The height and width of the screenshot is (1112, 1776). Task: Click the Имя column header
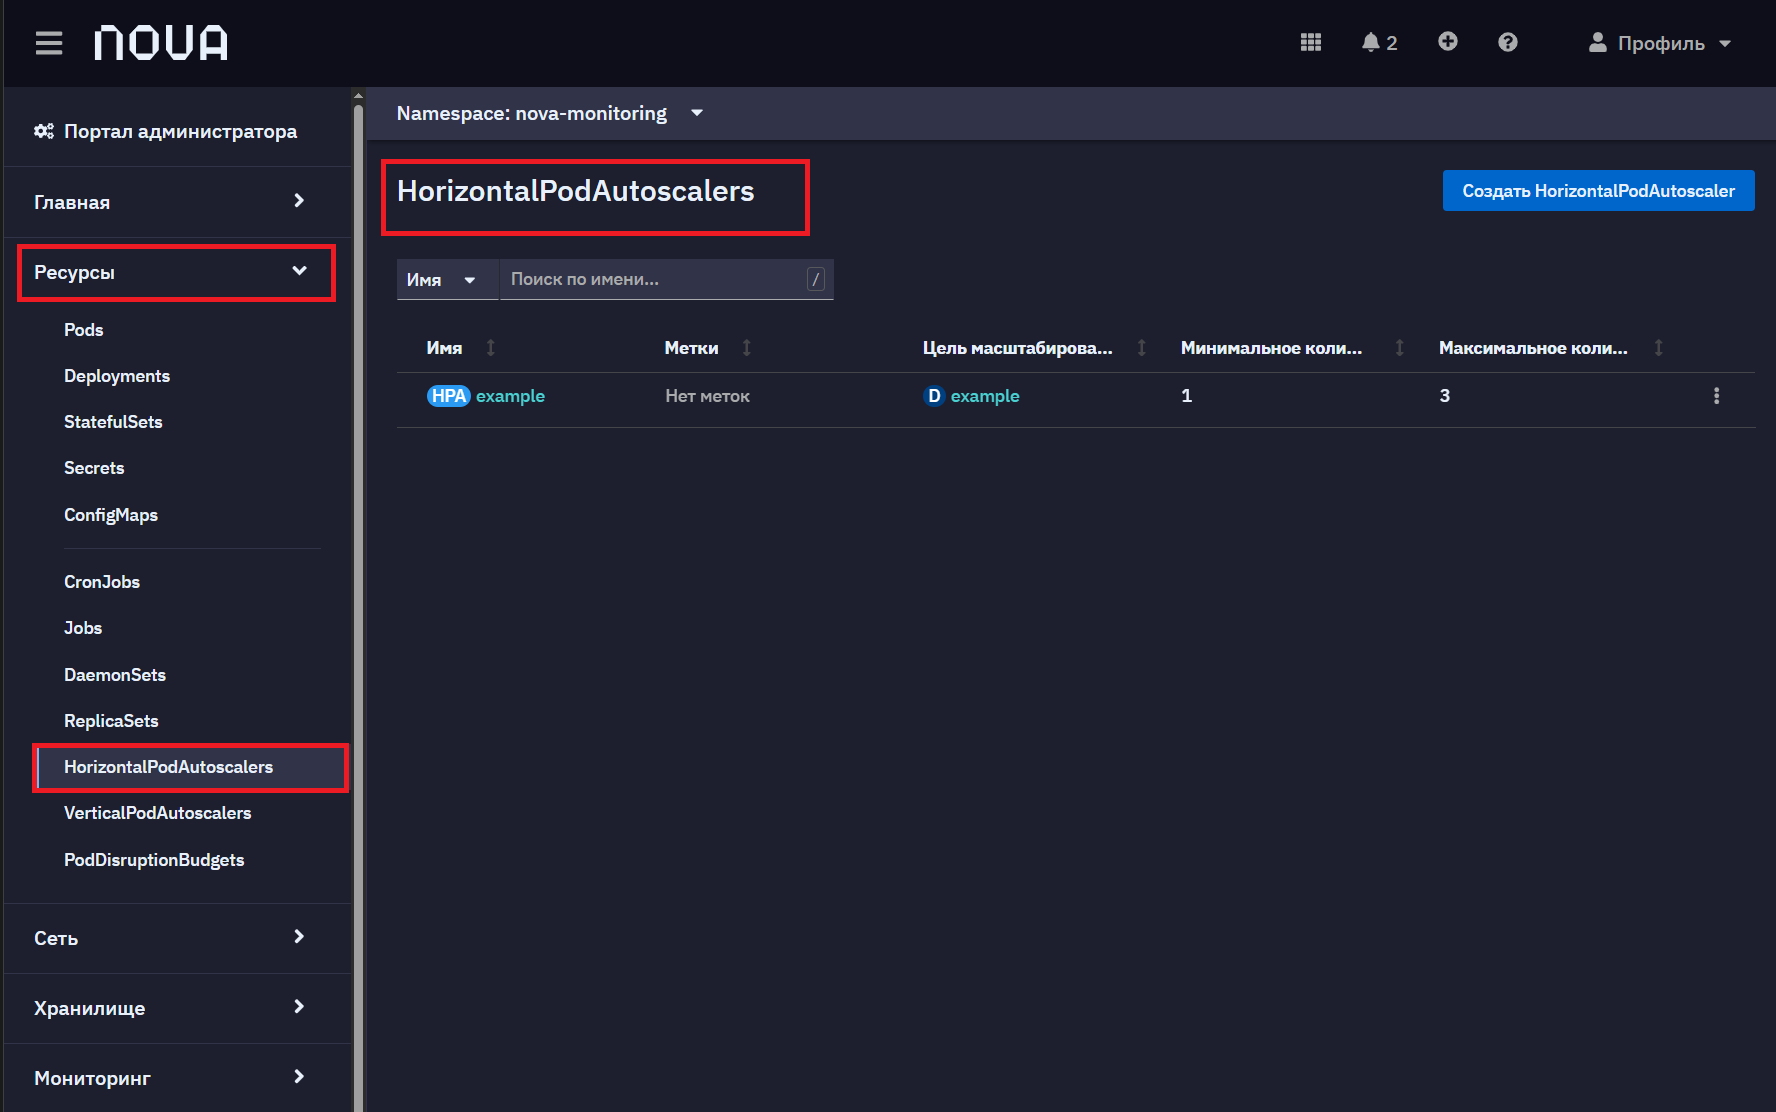444,348
